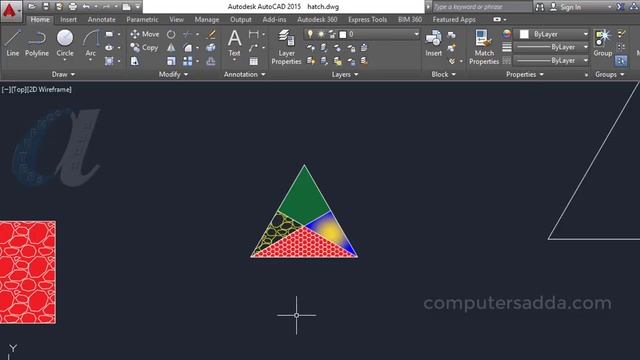Click the Autodesk Exchange X icon
This screenshot has height=360, width=640.
(x=620, y=7)
